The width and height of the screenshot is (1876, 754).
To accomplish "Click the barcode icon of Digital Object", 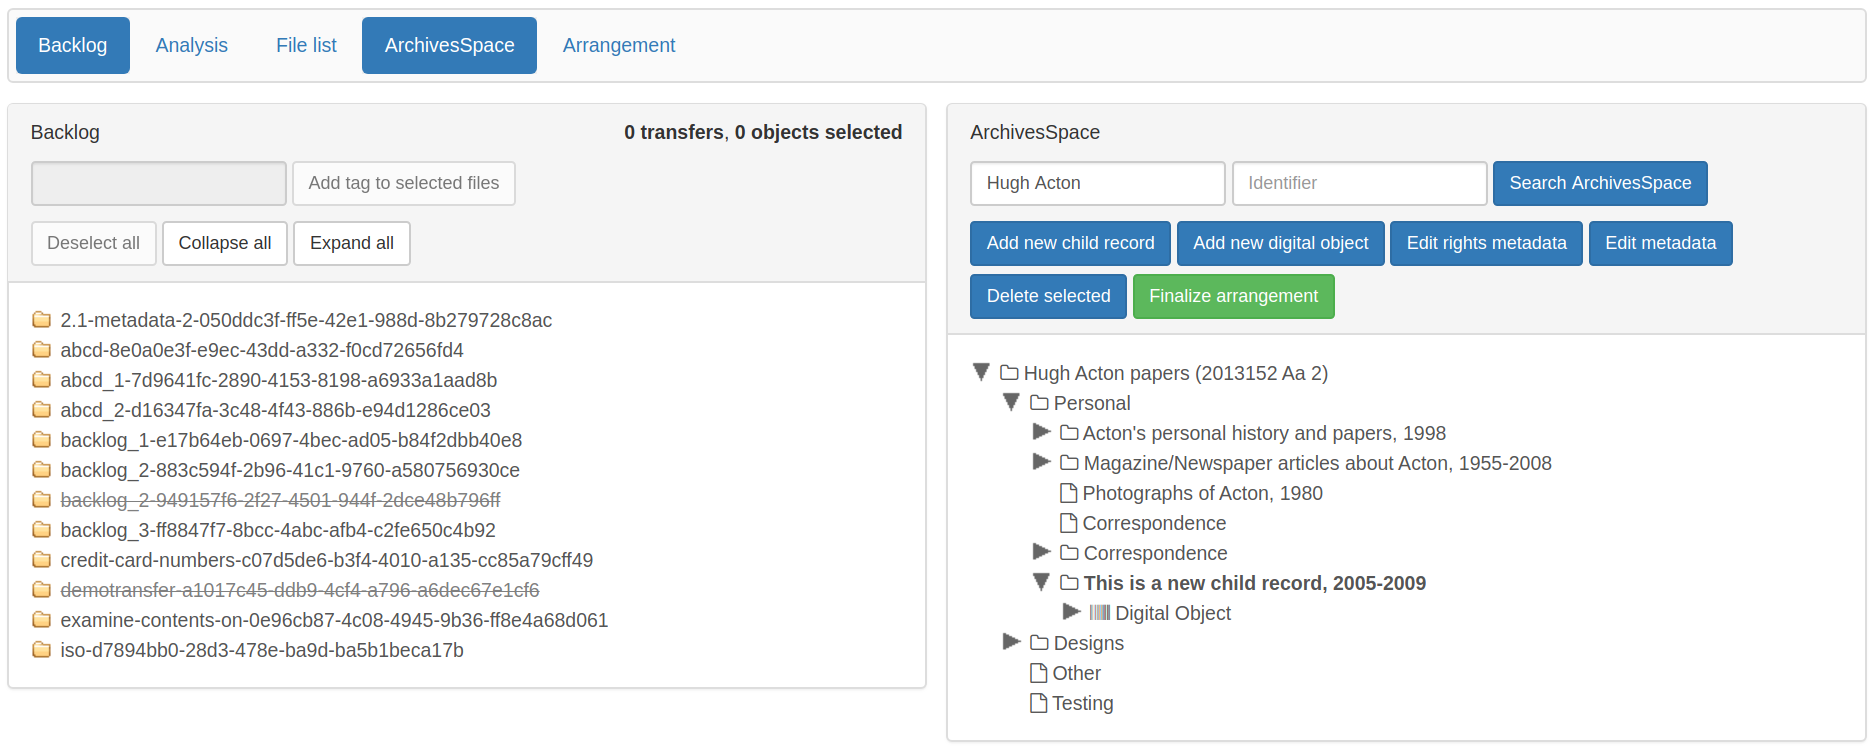I will point(1099,613).
